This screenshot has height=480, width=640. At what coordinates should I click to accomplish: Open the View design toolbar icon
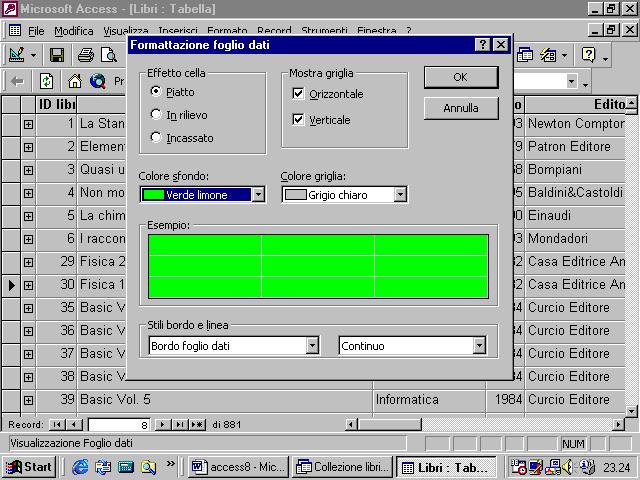pos(17,55)
